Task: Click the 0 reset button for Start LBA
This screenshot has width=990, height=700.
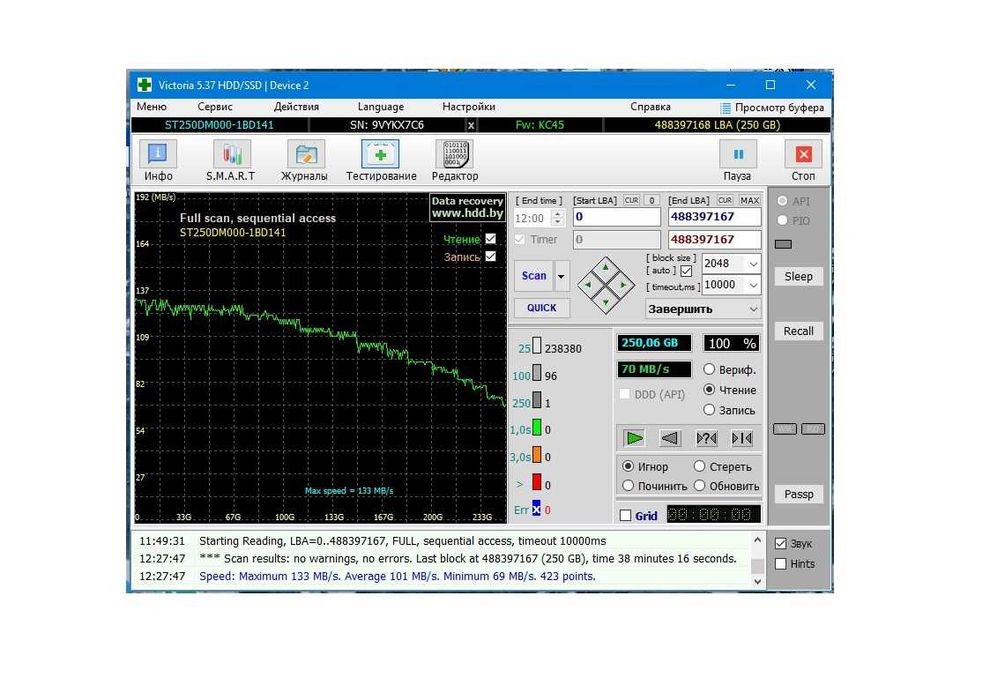Action: (652, 200)
